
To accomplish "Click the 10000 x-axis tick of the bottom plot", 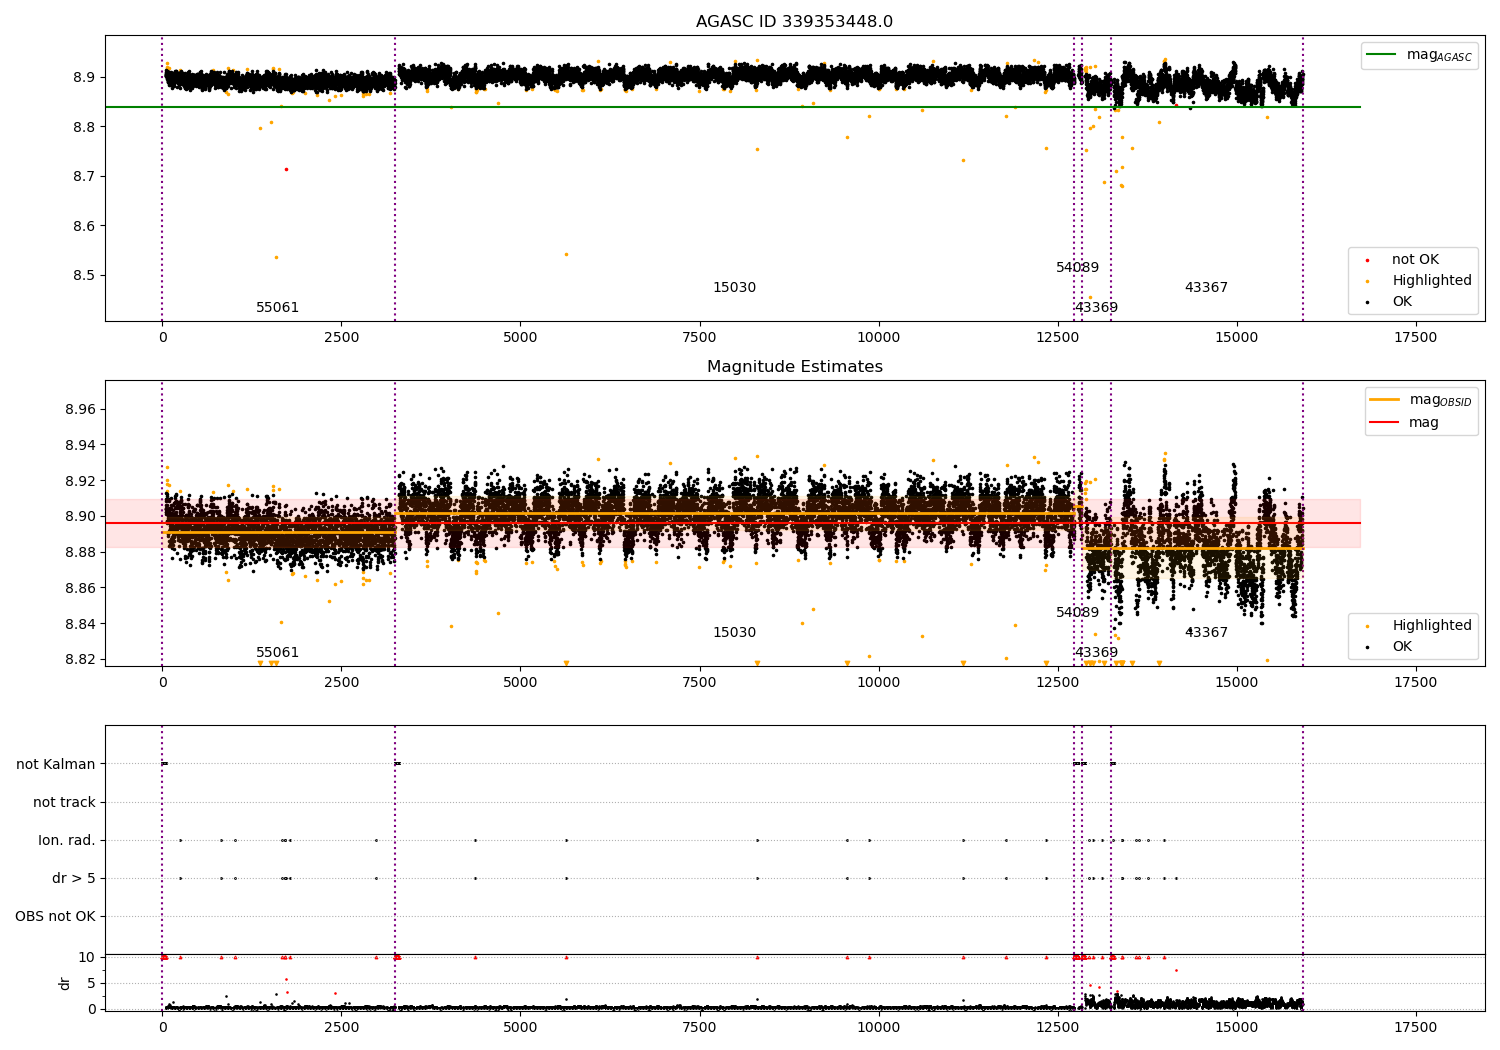I will click(x=878, y=1028).
